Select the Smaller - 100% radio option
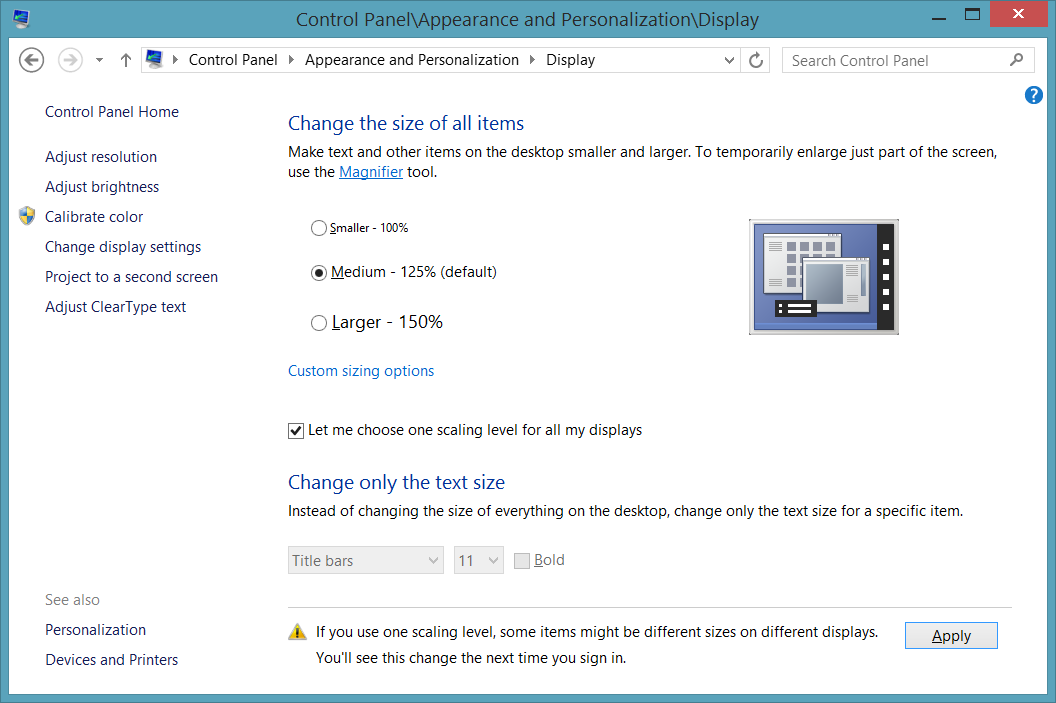 tap(319, 228)
